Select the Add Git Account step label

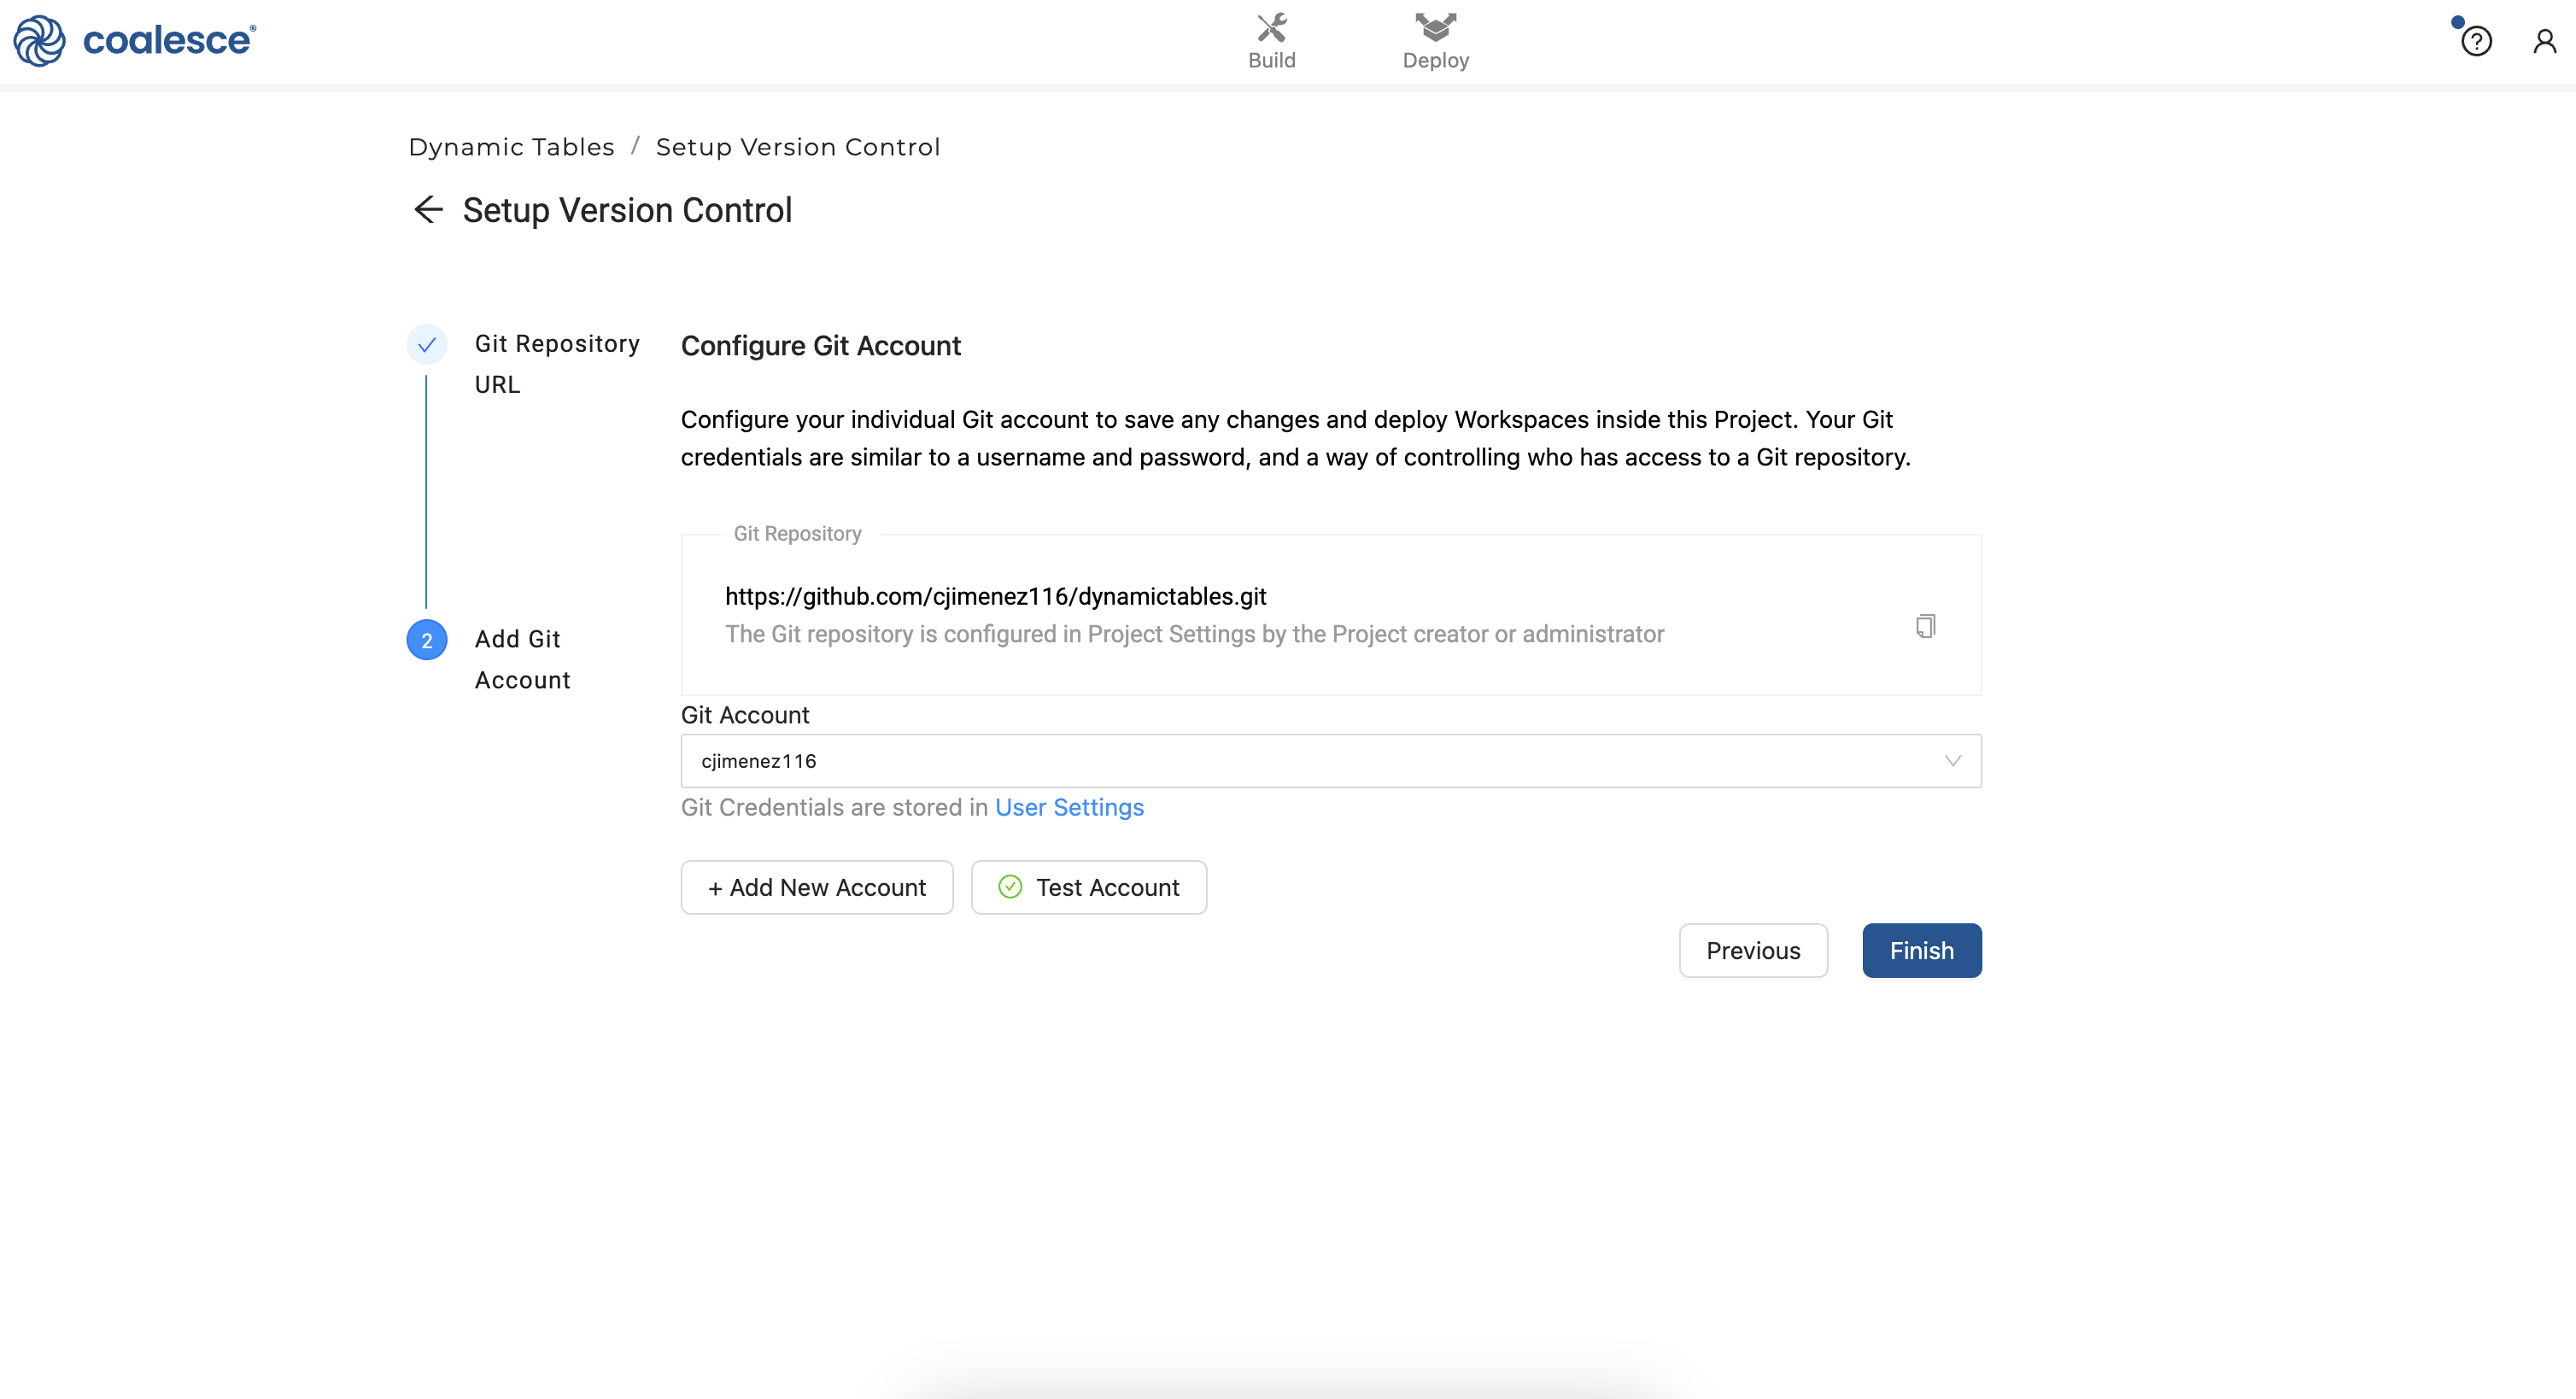tap(521, 659)
